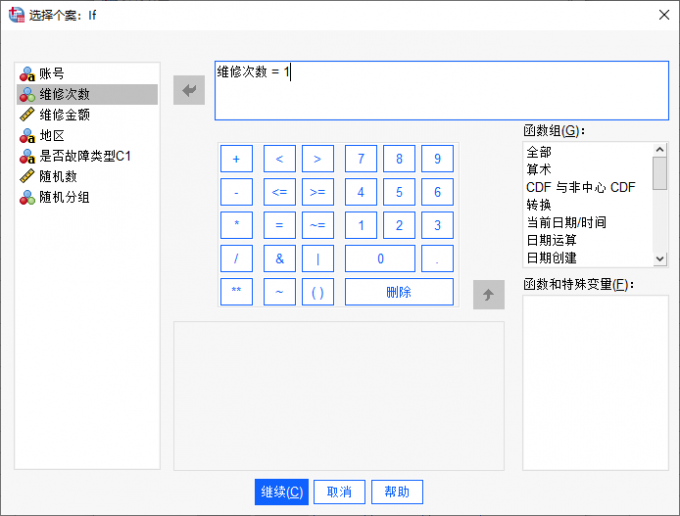Viewport: 680px width, 516px height.
Task: Click the not equal (~=) button
Action: 318,225
